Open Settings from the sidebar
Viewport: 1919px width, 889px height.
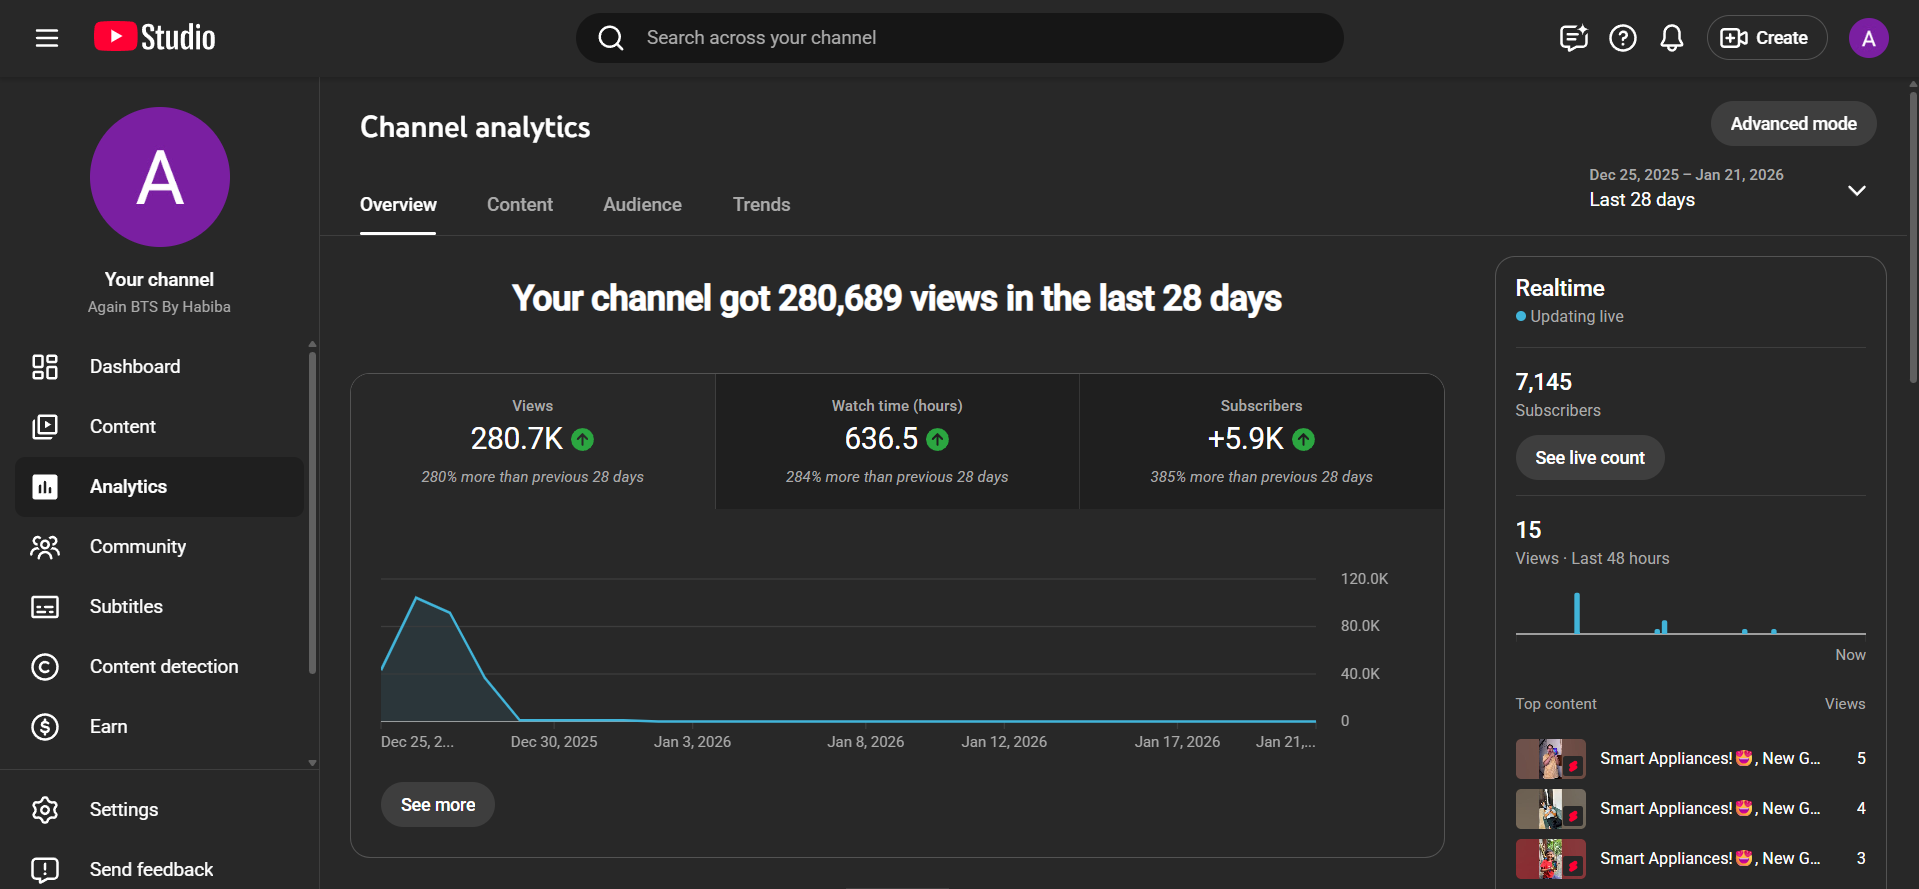click(x=123, y=810)
